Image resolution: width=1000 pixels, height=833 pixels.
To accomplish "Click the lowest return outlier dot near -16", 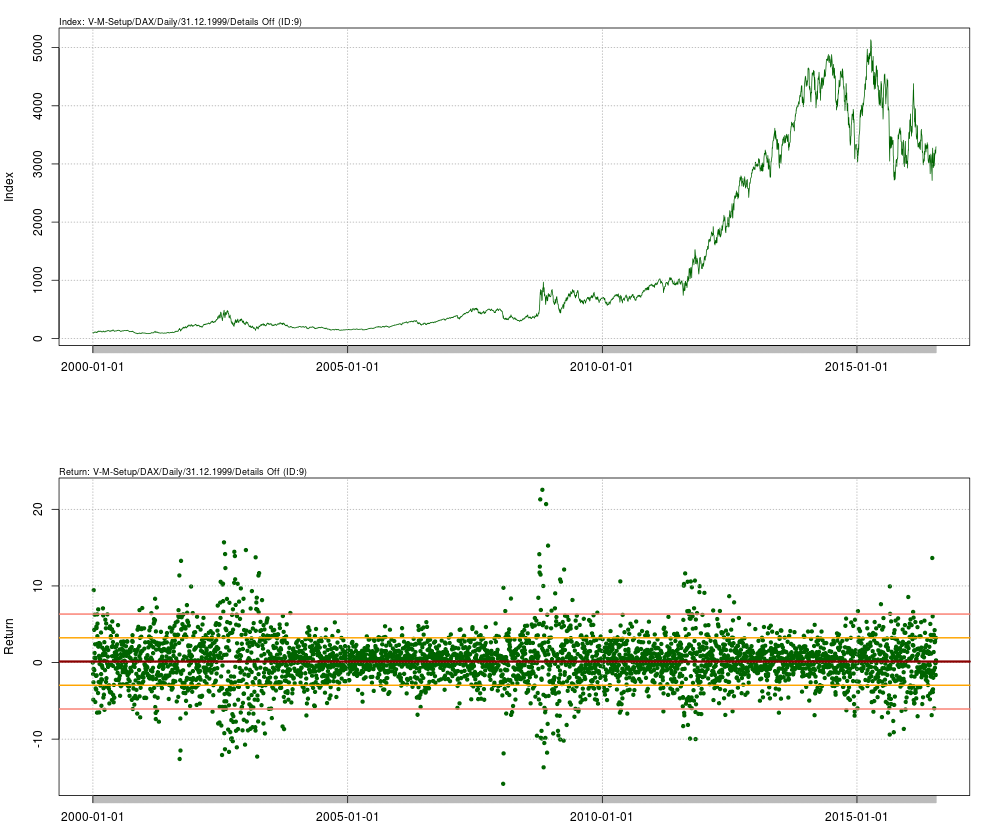I will pyautogui.click(x=503, y=783).
